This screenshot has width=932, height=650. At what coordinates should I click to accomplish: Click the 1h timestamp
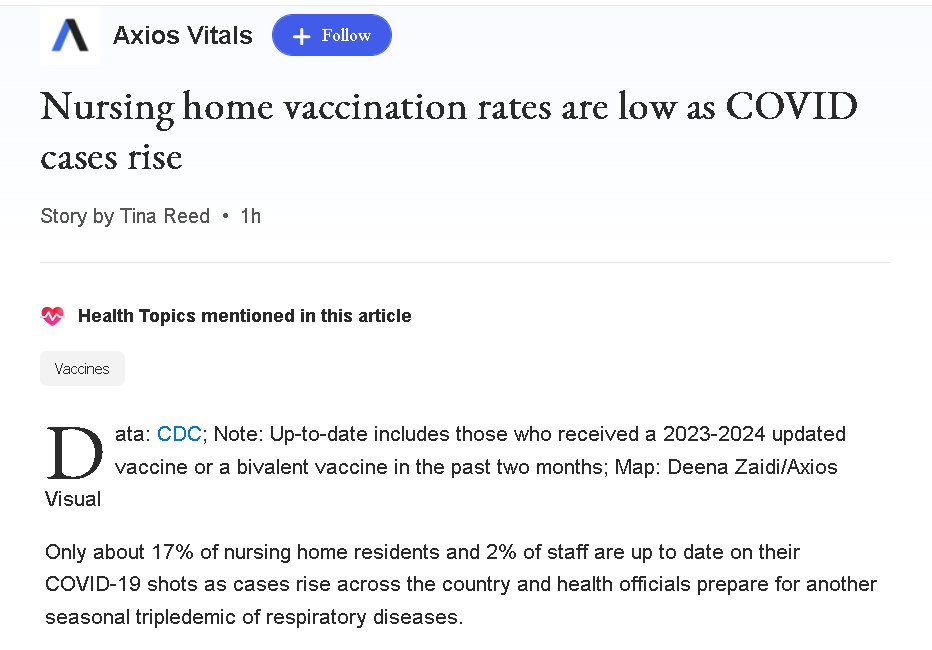click(x=250, y=216)
